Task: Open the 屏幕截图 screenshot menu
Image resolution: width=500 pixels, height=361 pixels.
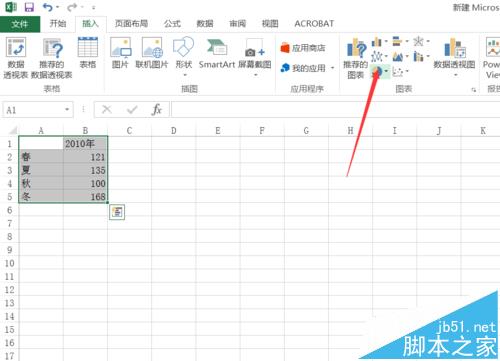Action: 255,56
